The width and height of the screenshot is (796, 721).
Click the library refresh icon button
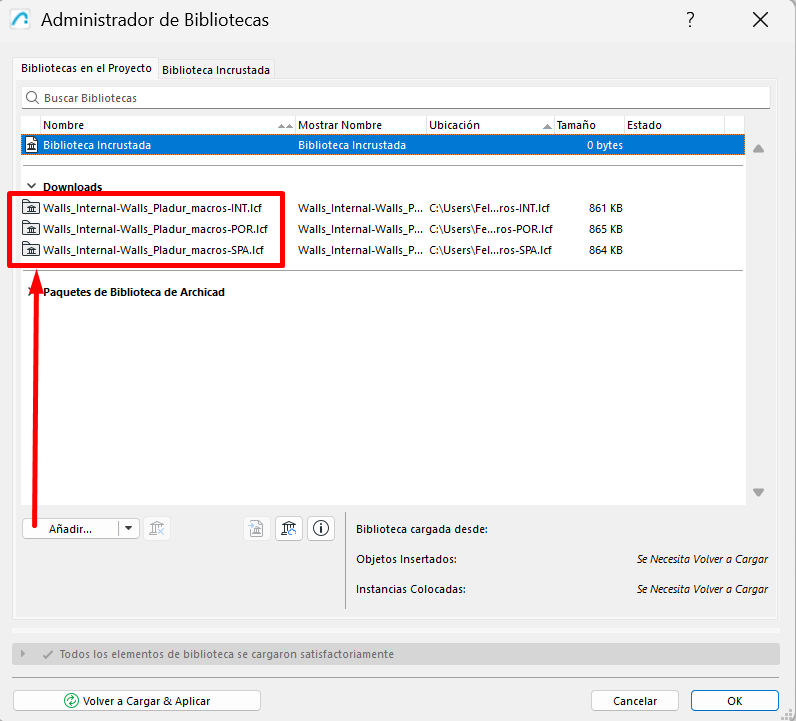(289, 529)
